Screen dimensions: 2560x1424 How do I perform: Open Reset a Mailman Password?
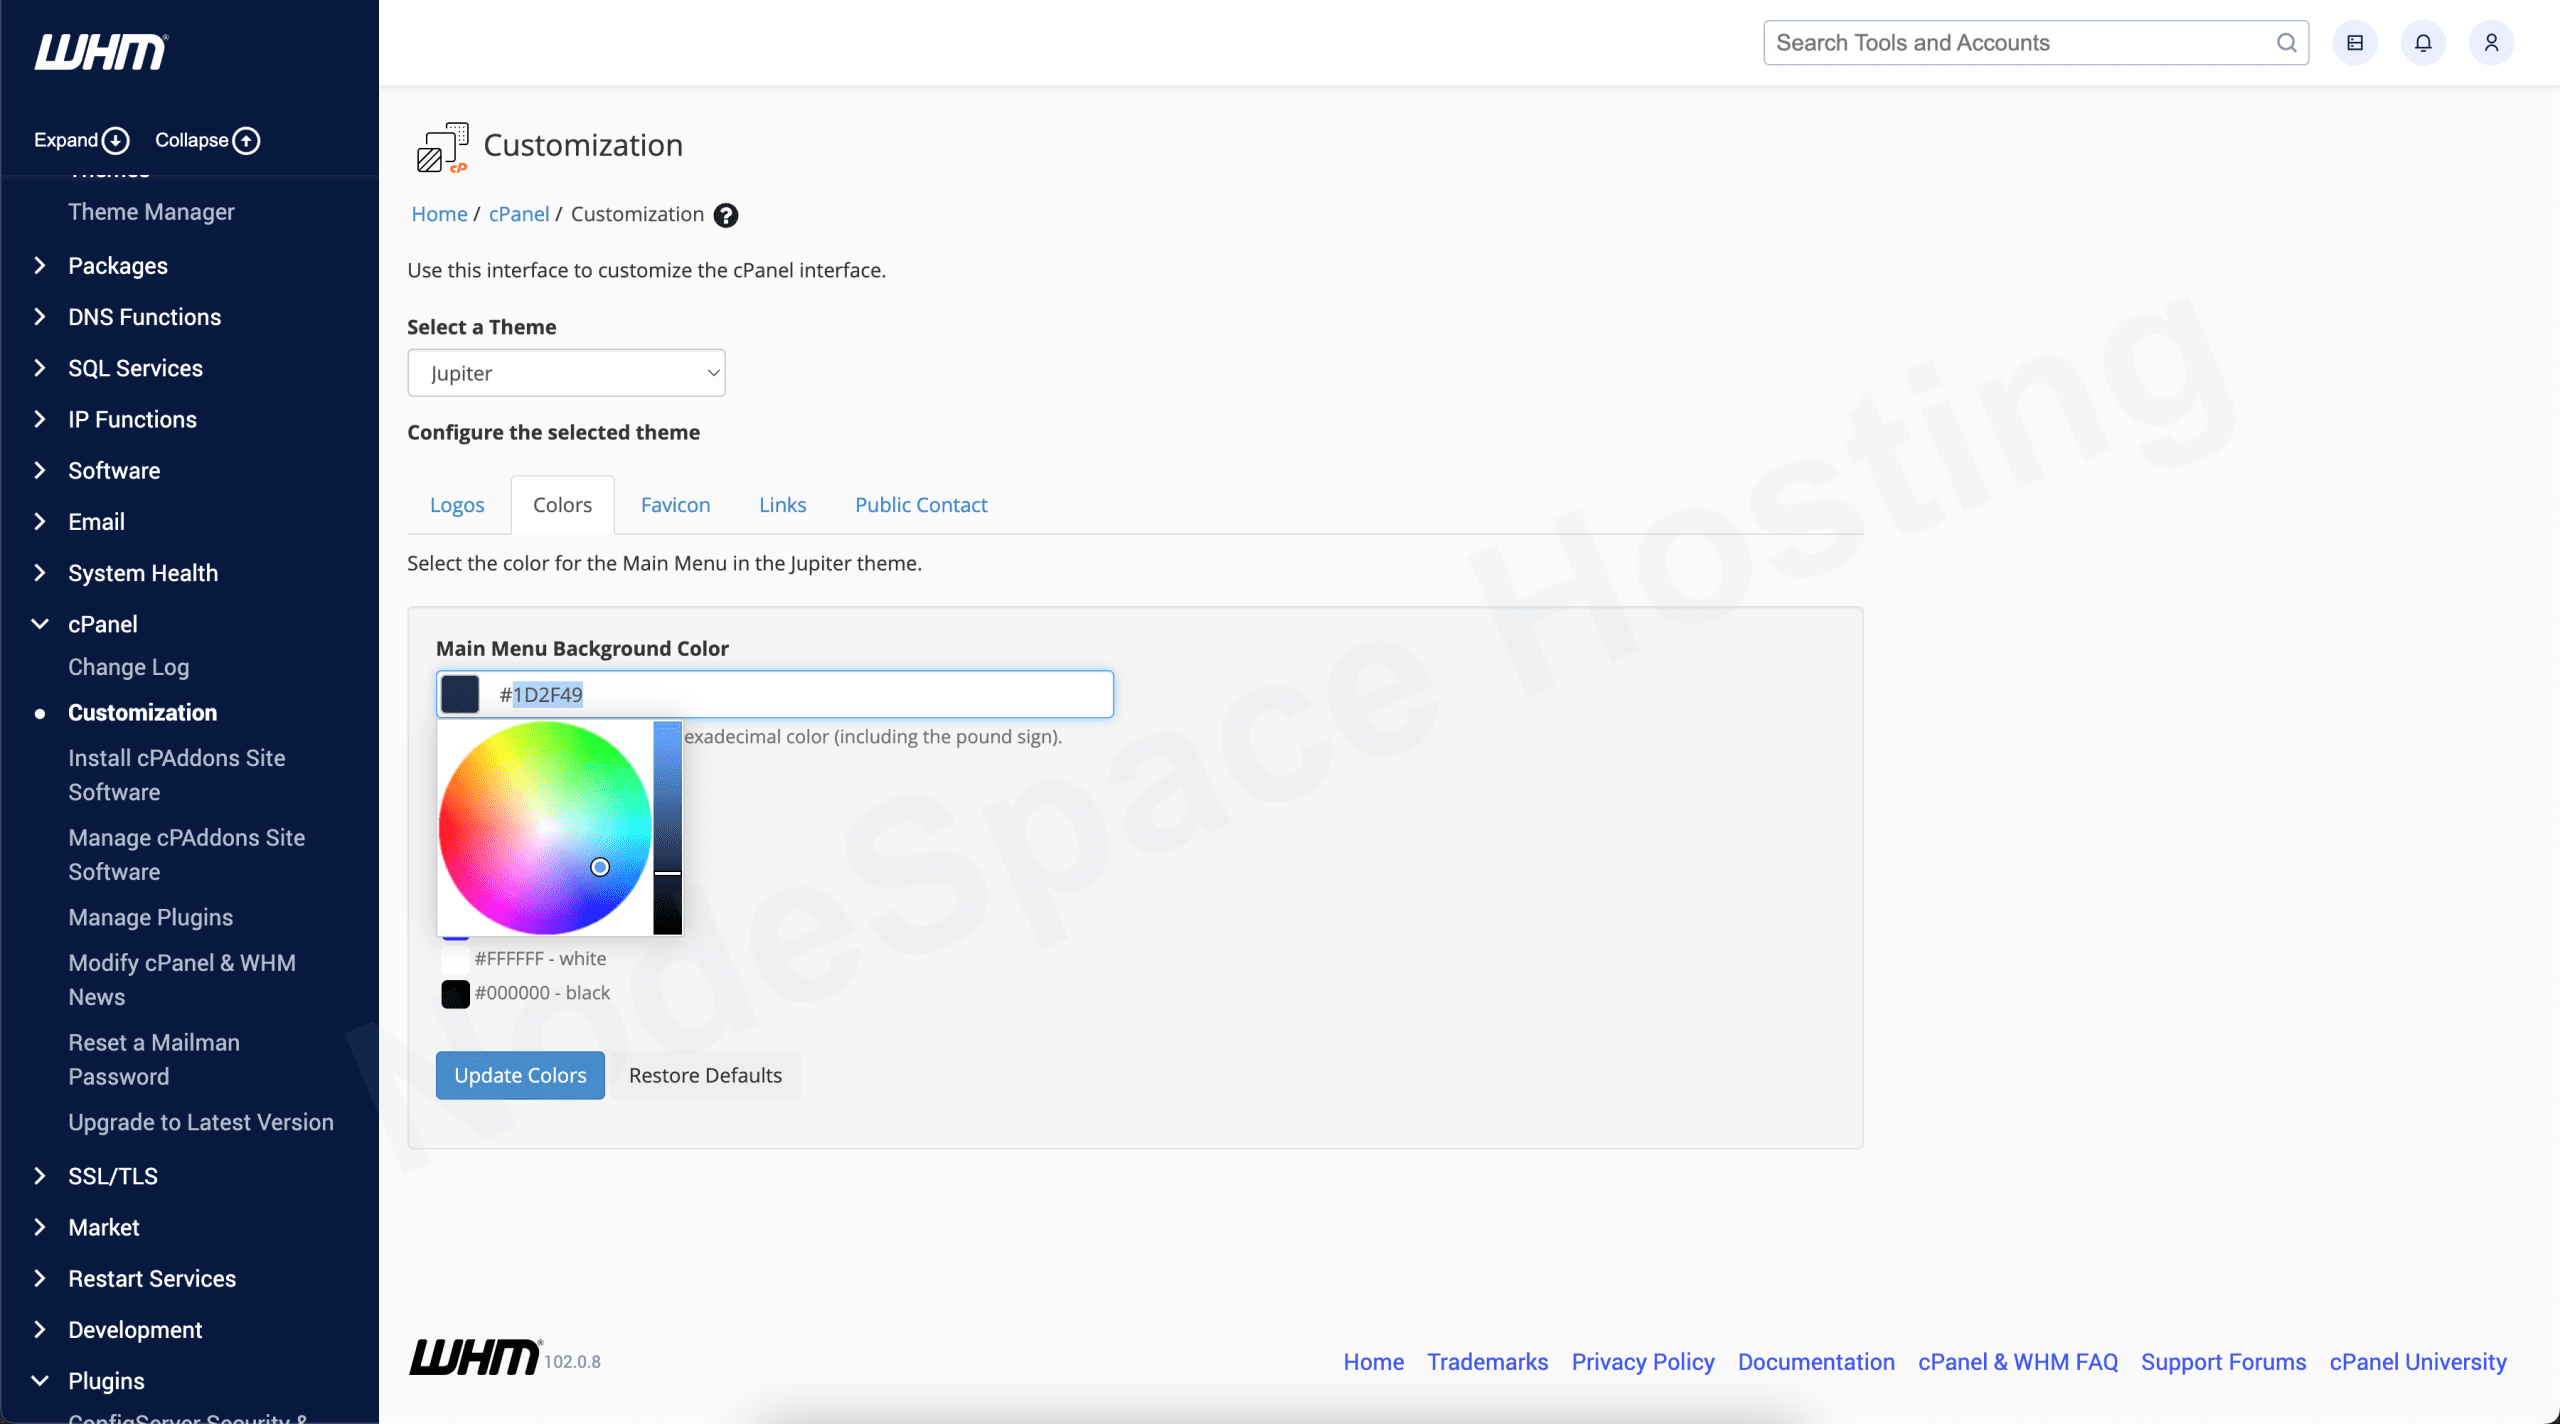[154, 1060]
